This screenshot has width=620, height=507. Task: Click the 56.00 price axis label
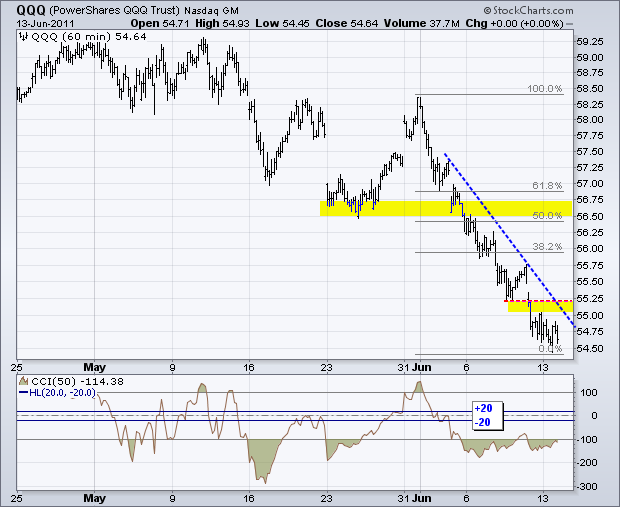(x=590, y=248)
